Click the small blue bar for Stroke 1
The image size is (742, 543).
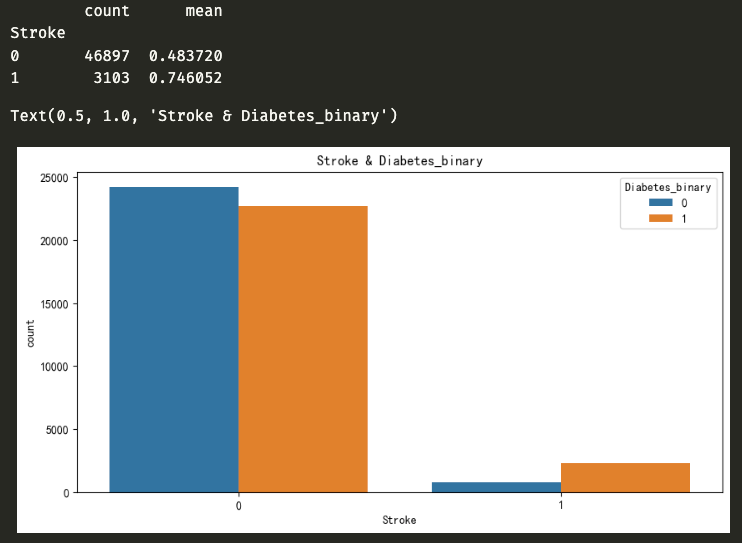[x=496, y=487]
